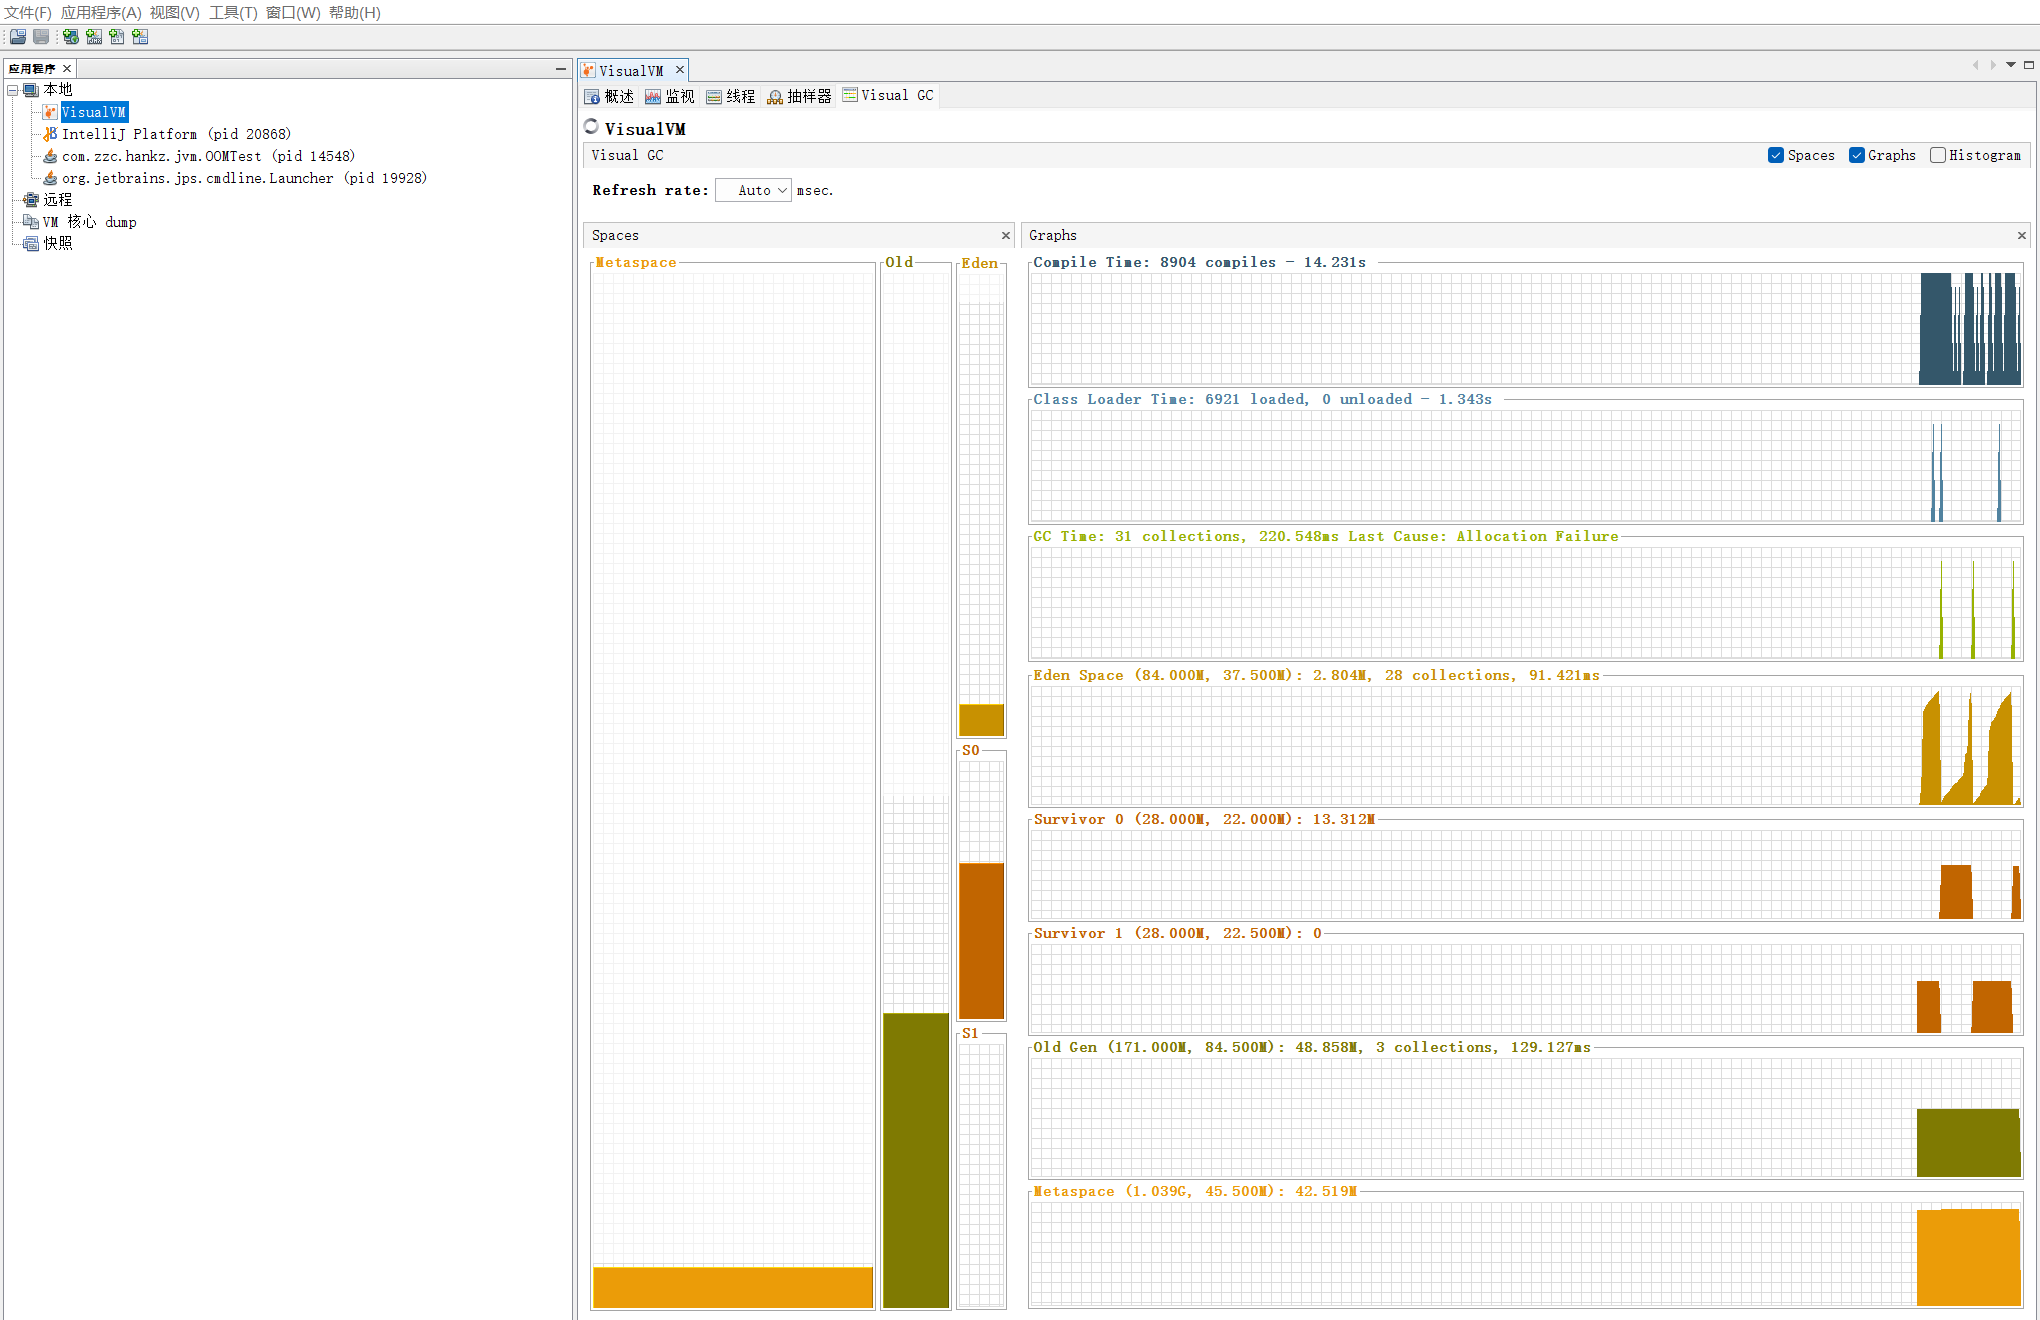Click the loading spinner beside VisualVM heading
Image resolution: width=2040 pixels, height=1320 pixels.
coord(592,127)
